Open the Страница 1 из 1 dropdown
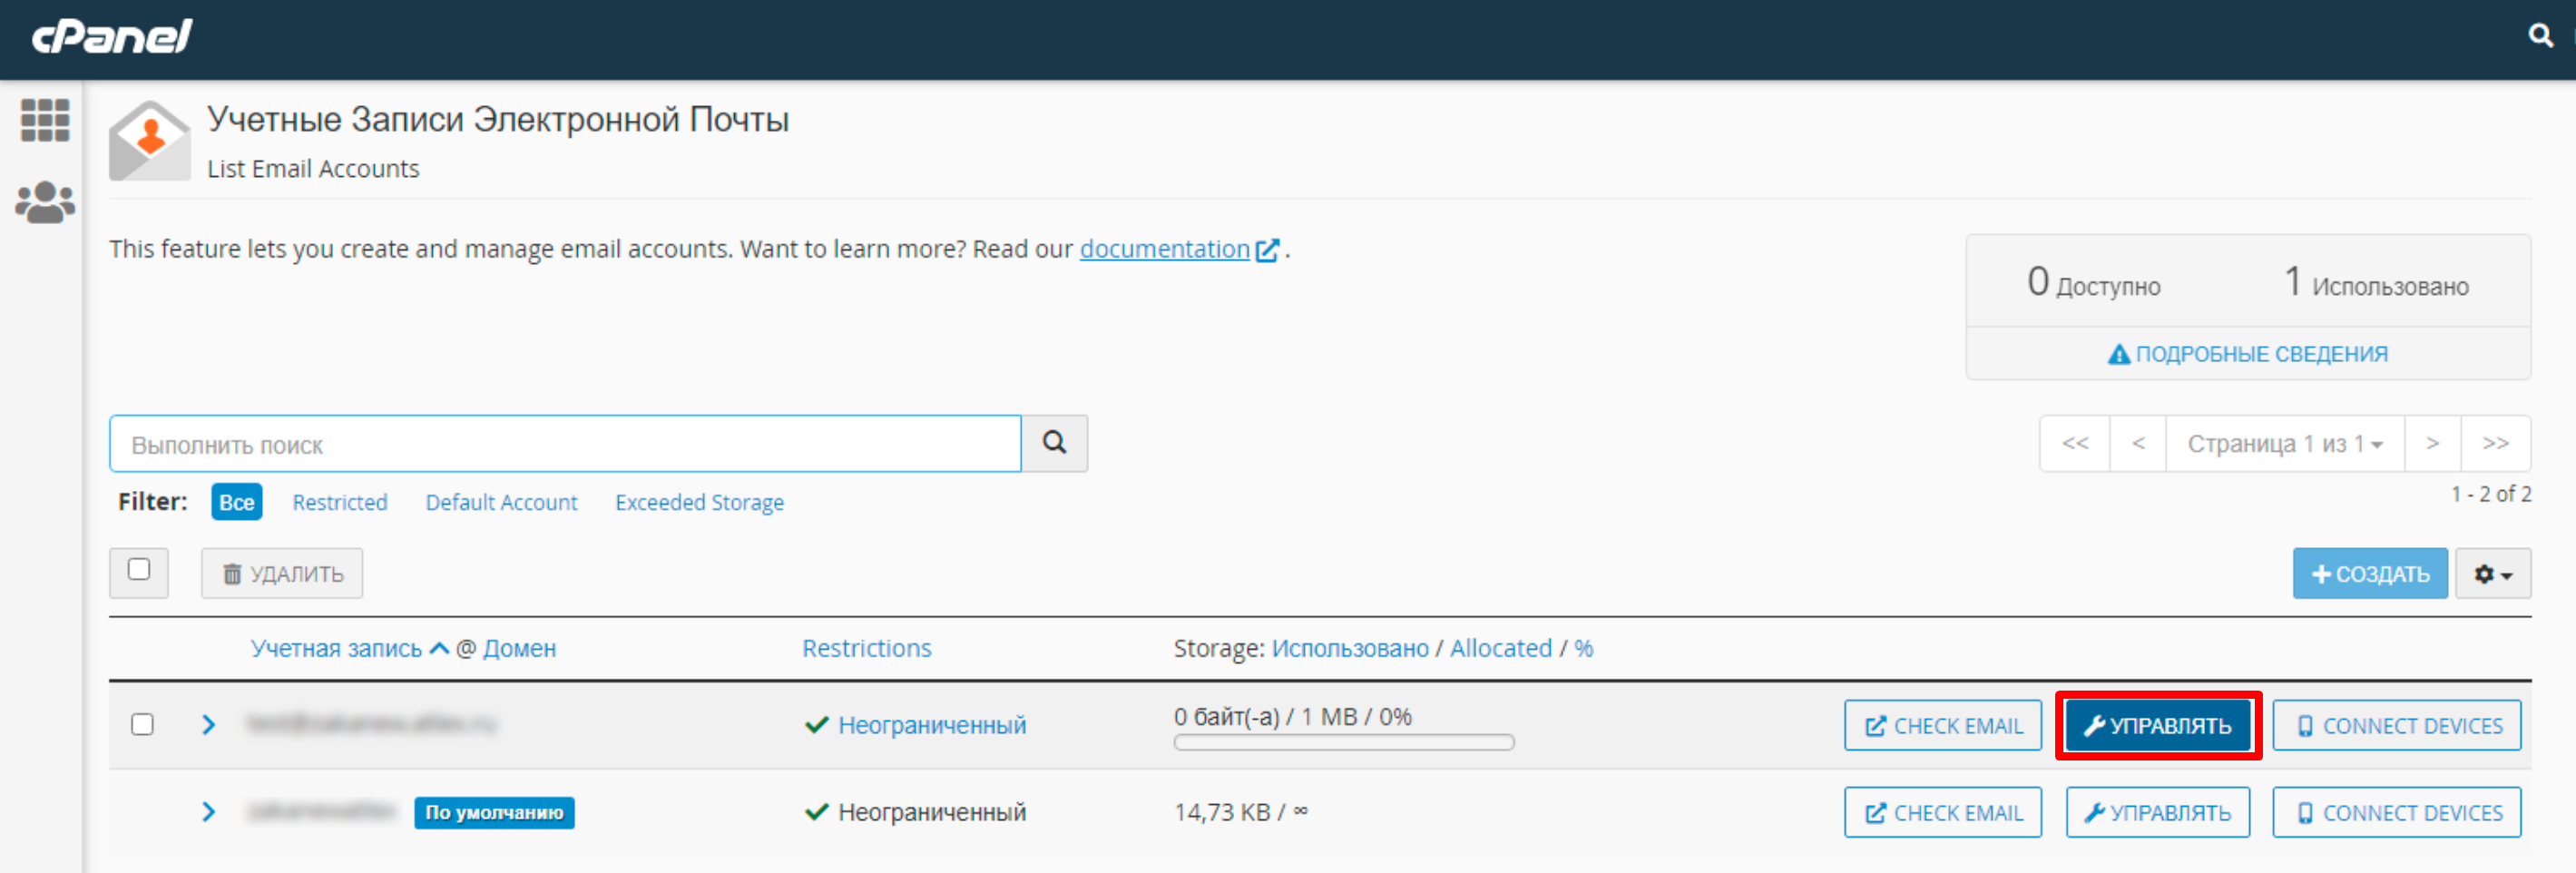2576x873 pixels. [x=2285, y=443]
